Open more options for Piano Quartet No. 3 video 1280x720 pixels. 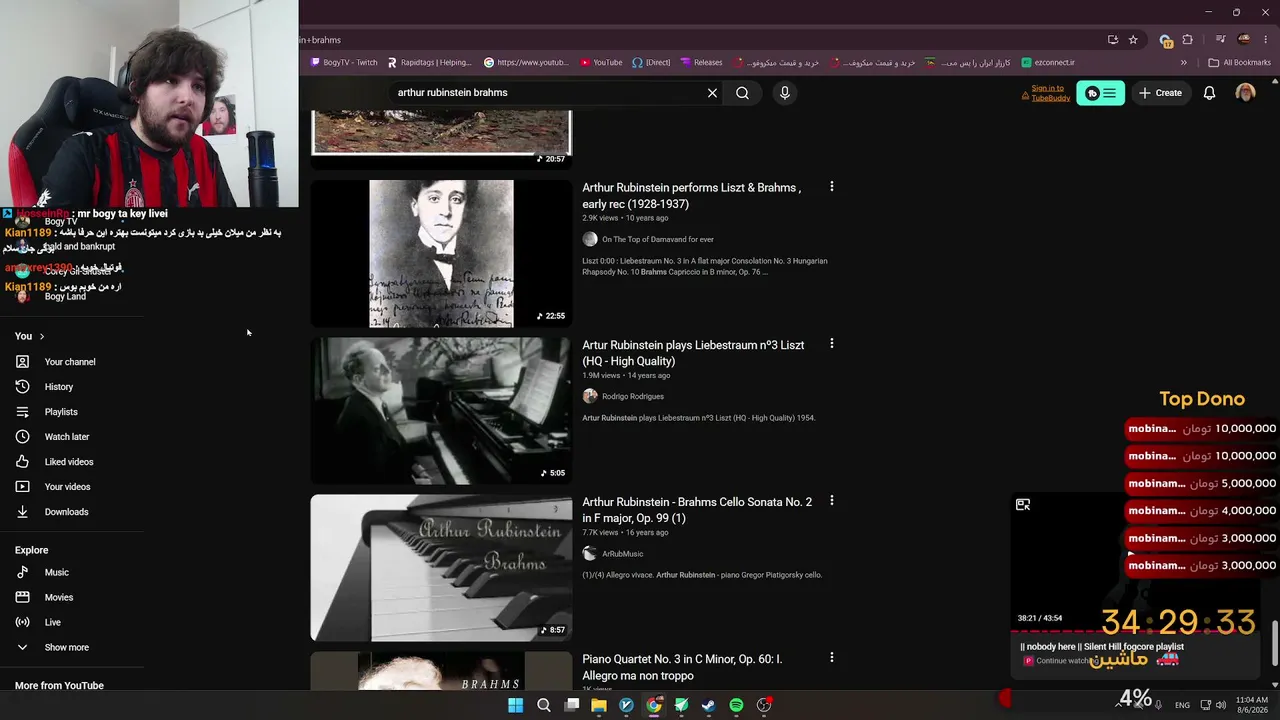(831, 658)
